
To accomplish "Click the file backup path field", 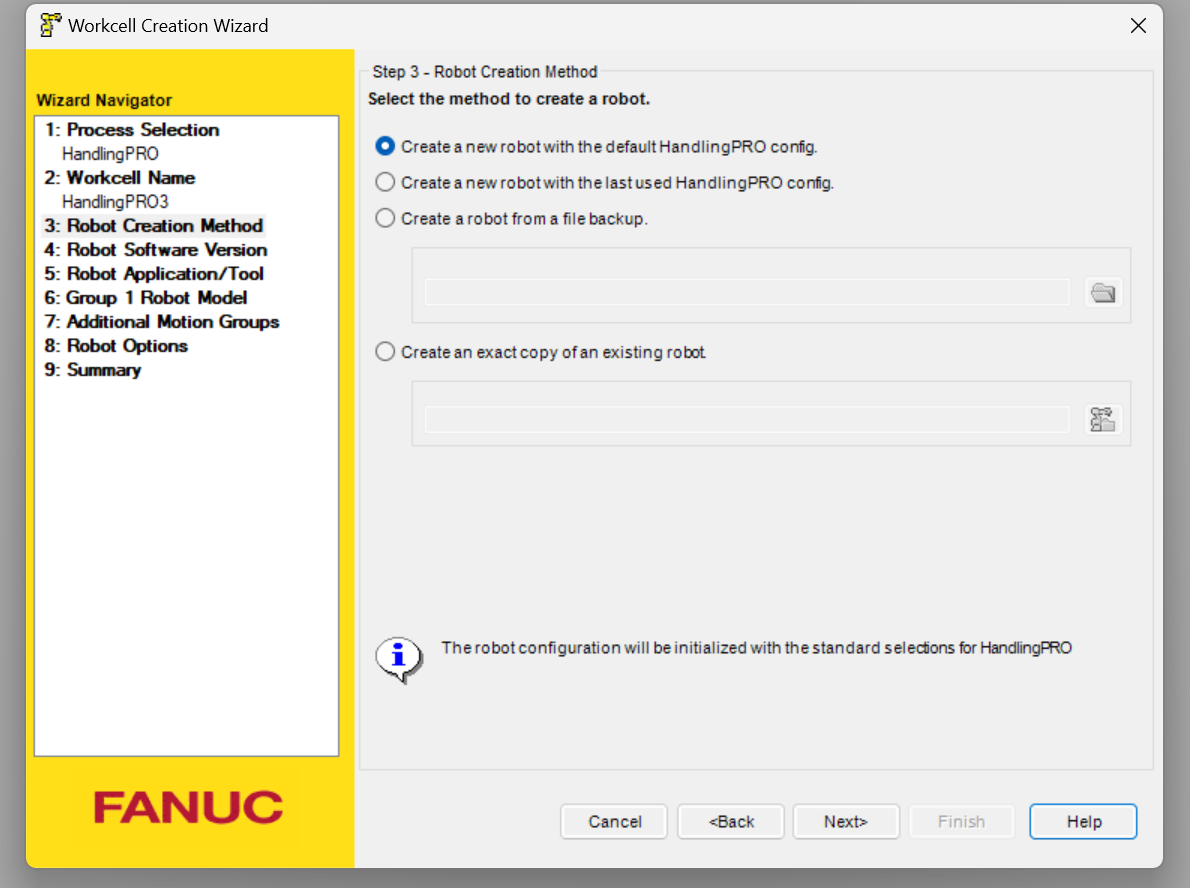I will [x=747, y=292].
